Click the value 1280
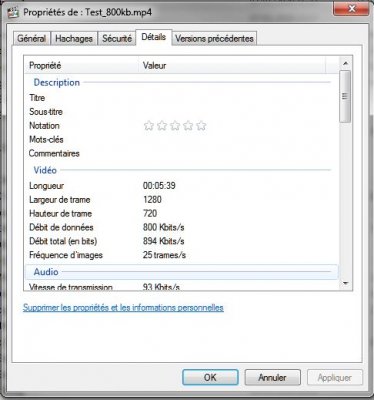 click(x=152, y=200)
